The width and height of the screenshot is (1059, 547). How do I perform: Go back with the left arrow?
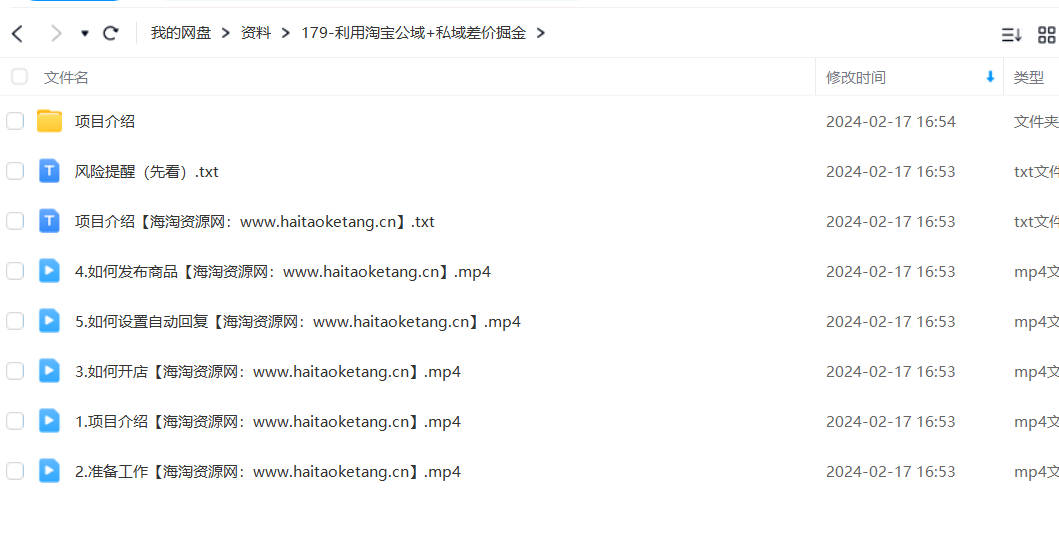point(18,33)
